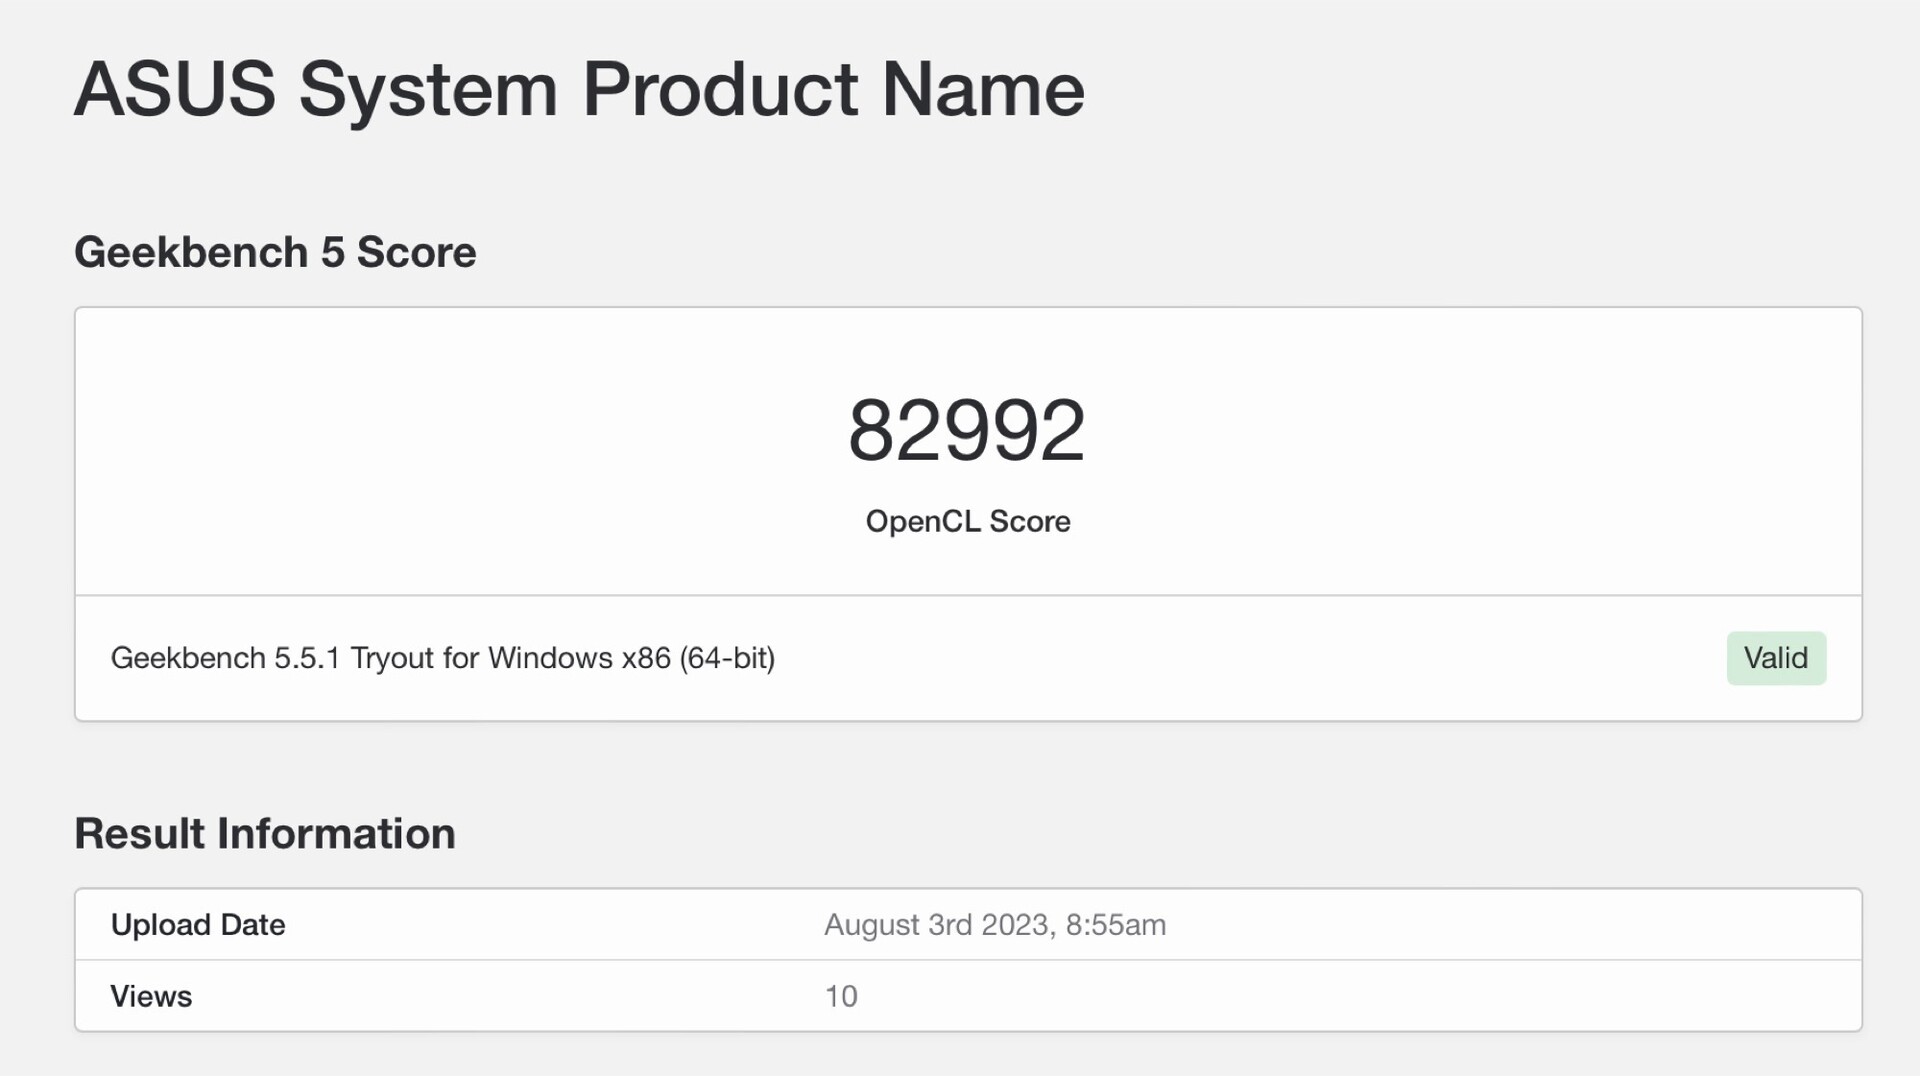The image size is (1920, 1076).
Task: Click the views count value 10
Action: tap(841, 996)
